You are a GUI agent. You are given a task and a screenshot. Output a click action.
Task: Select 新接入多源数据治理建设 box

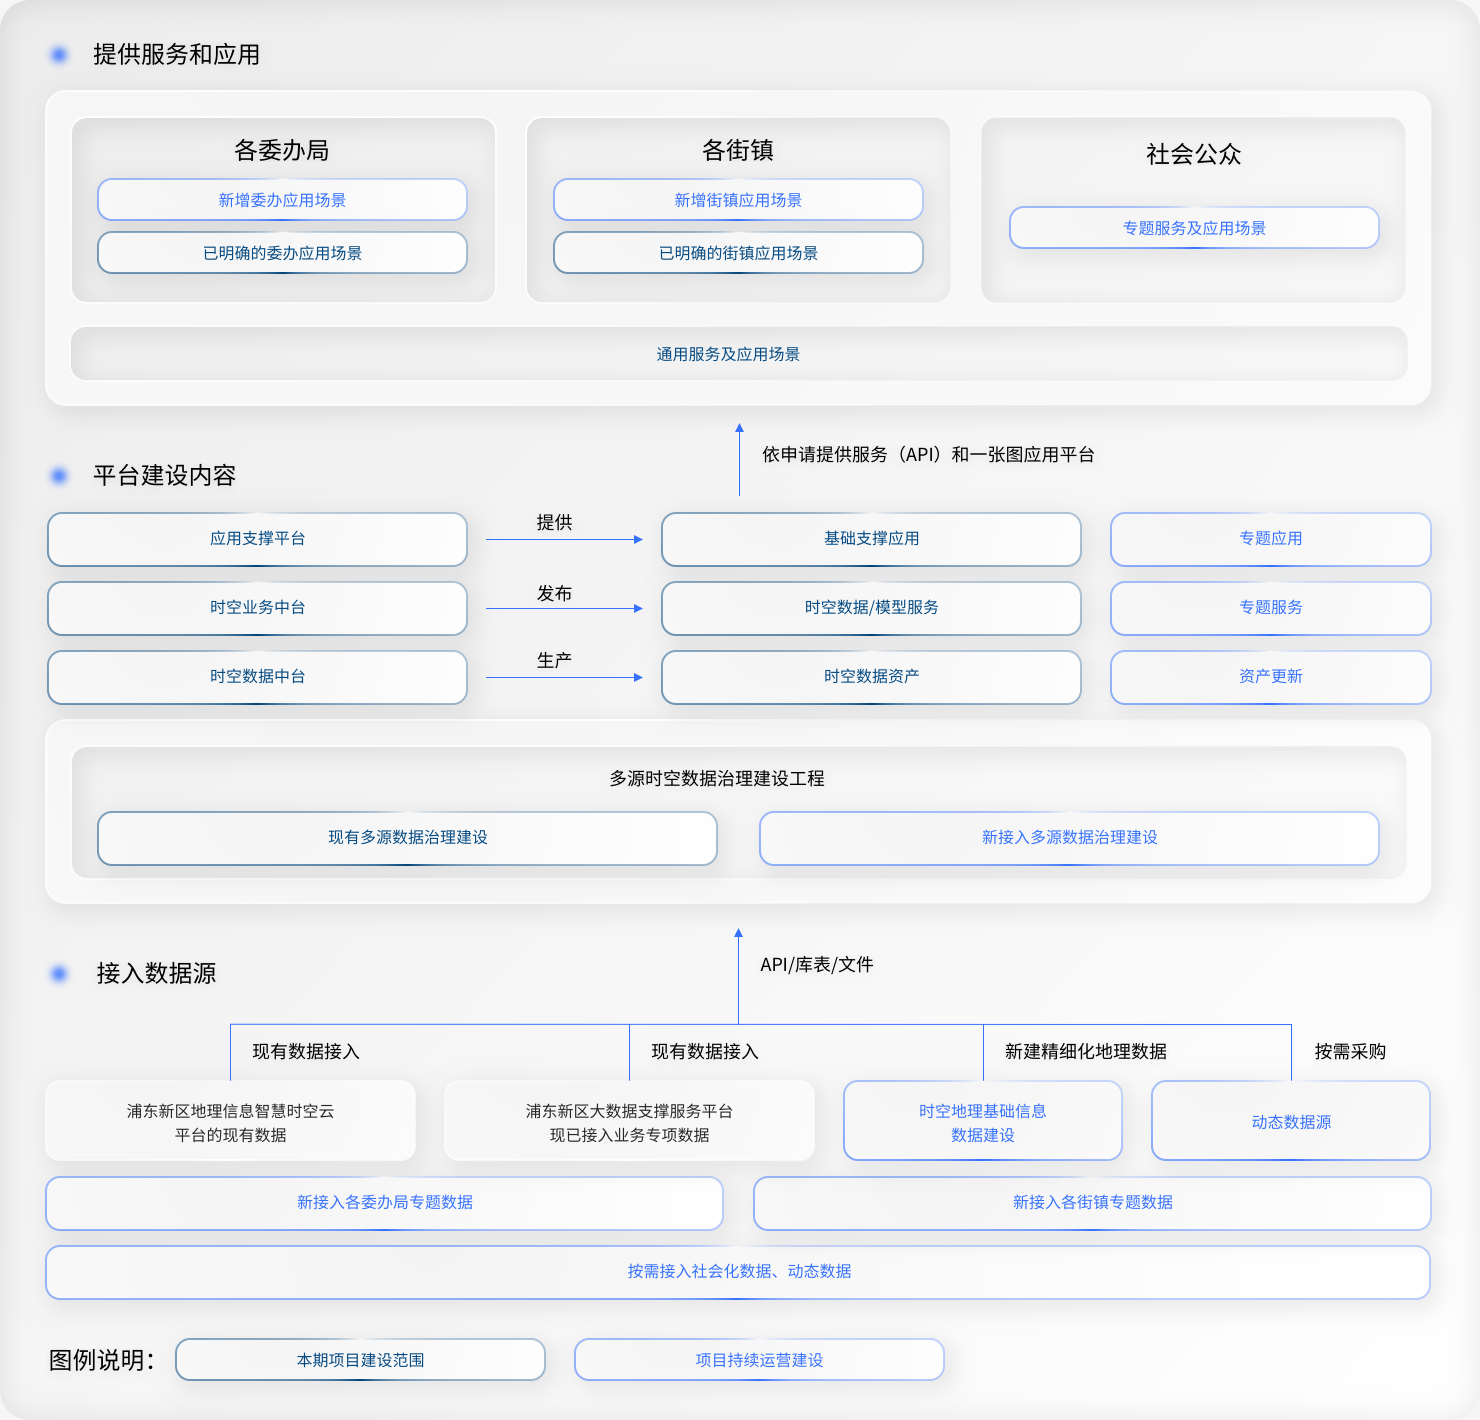point(1069,838)
